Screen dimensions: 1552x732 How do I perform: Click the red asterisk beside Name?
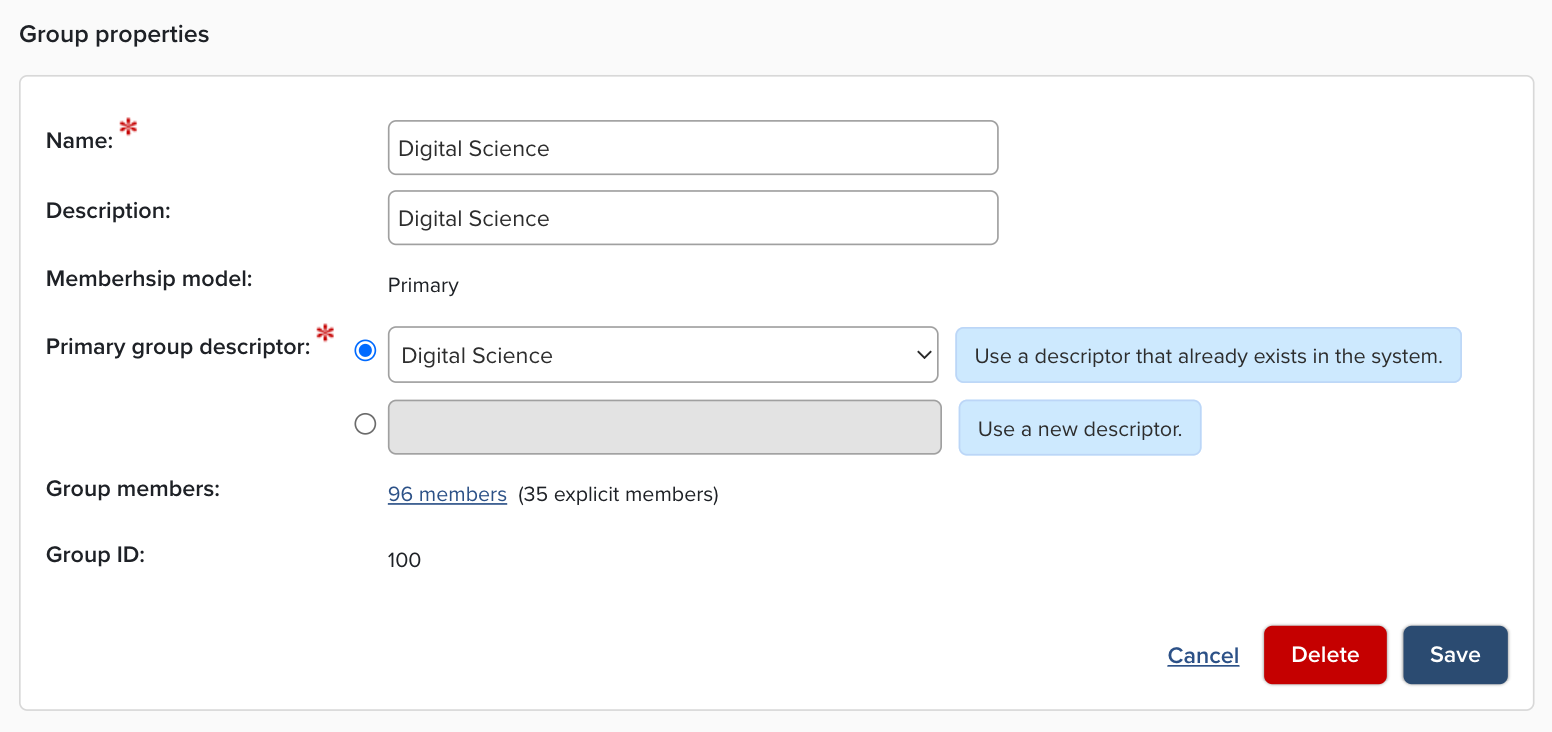(x=128, y=127)
